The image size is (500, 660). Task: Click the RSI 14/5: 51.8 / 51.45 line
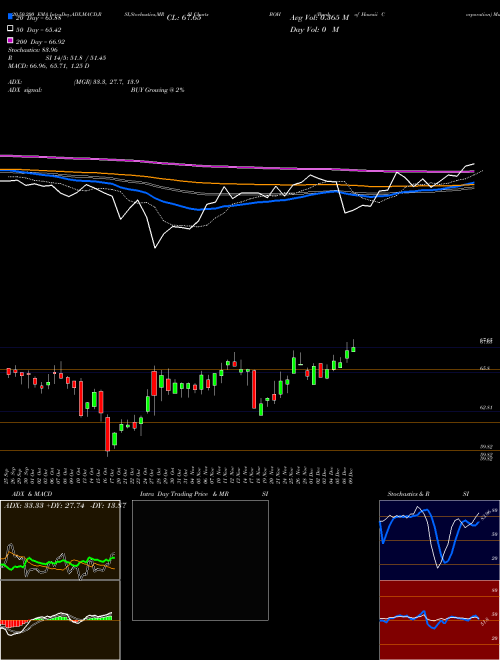[57, 58]
